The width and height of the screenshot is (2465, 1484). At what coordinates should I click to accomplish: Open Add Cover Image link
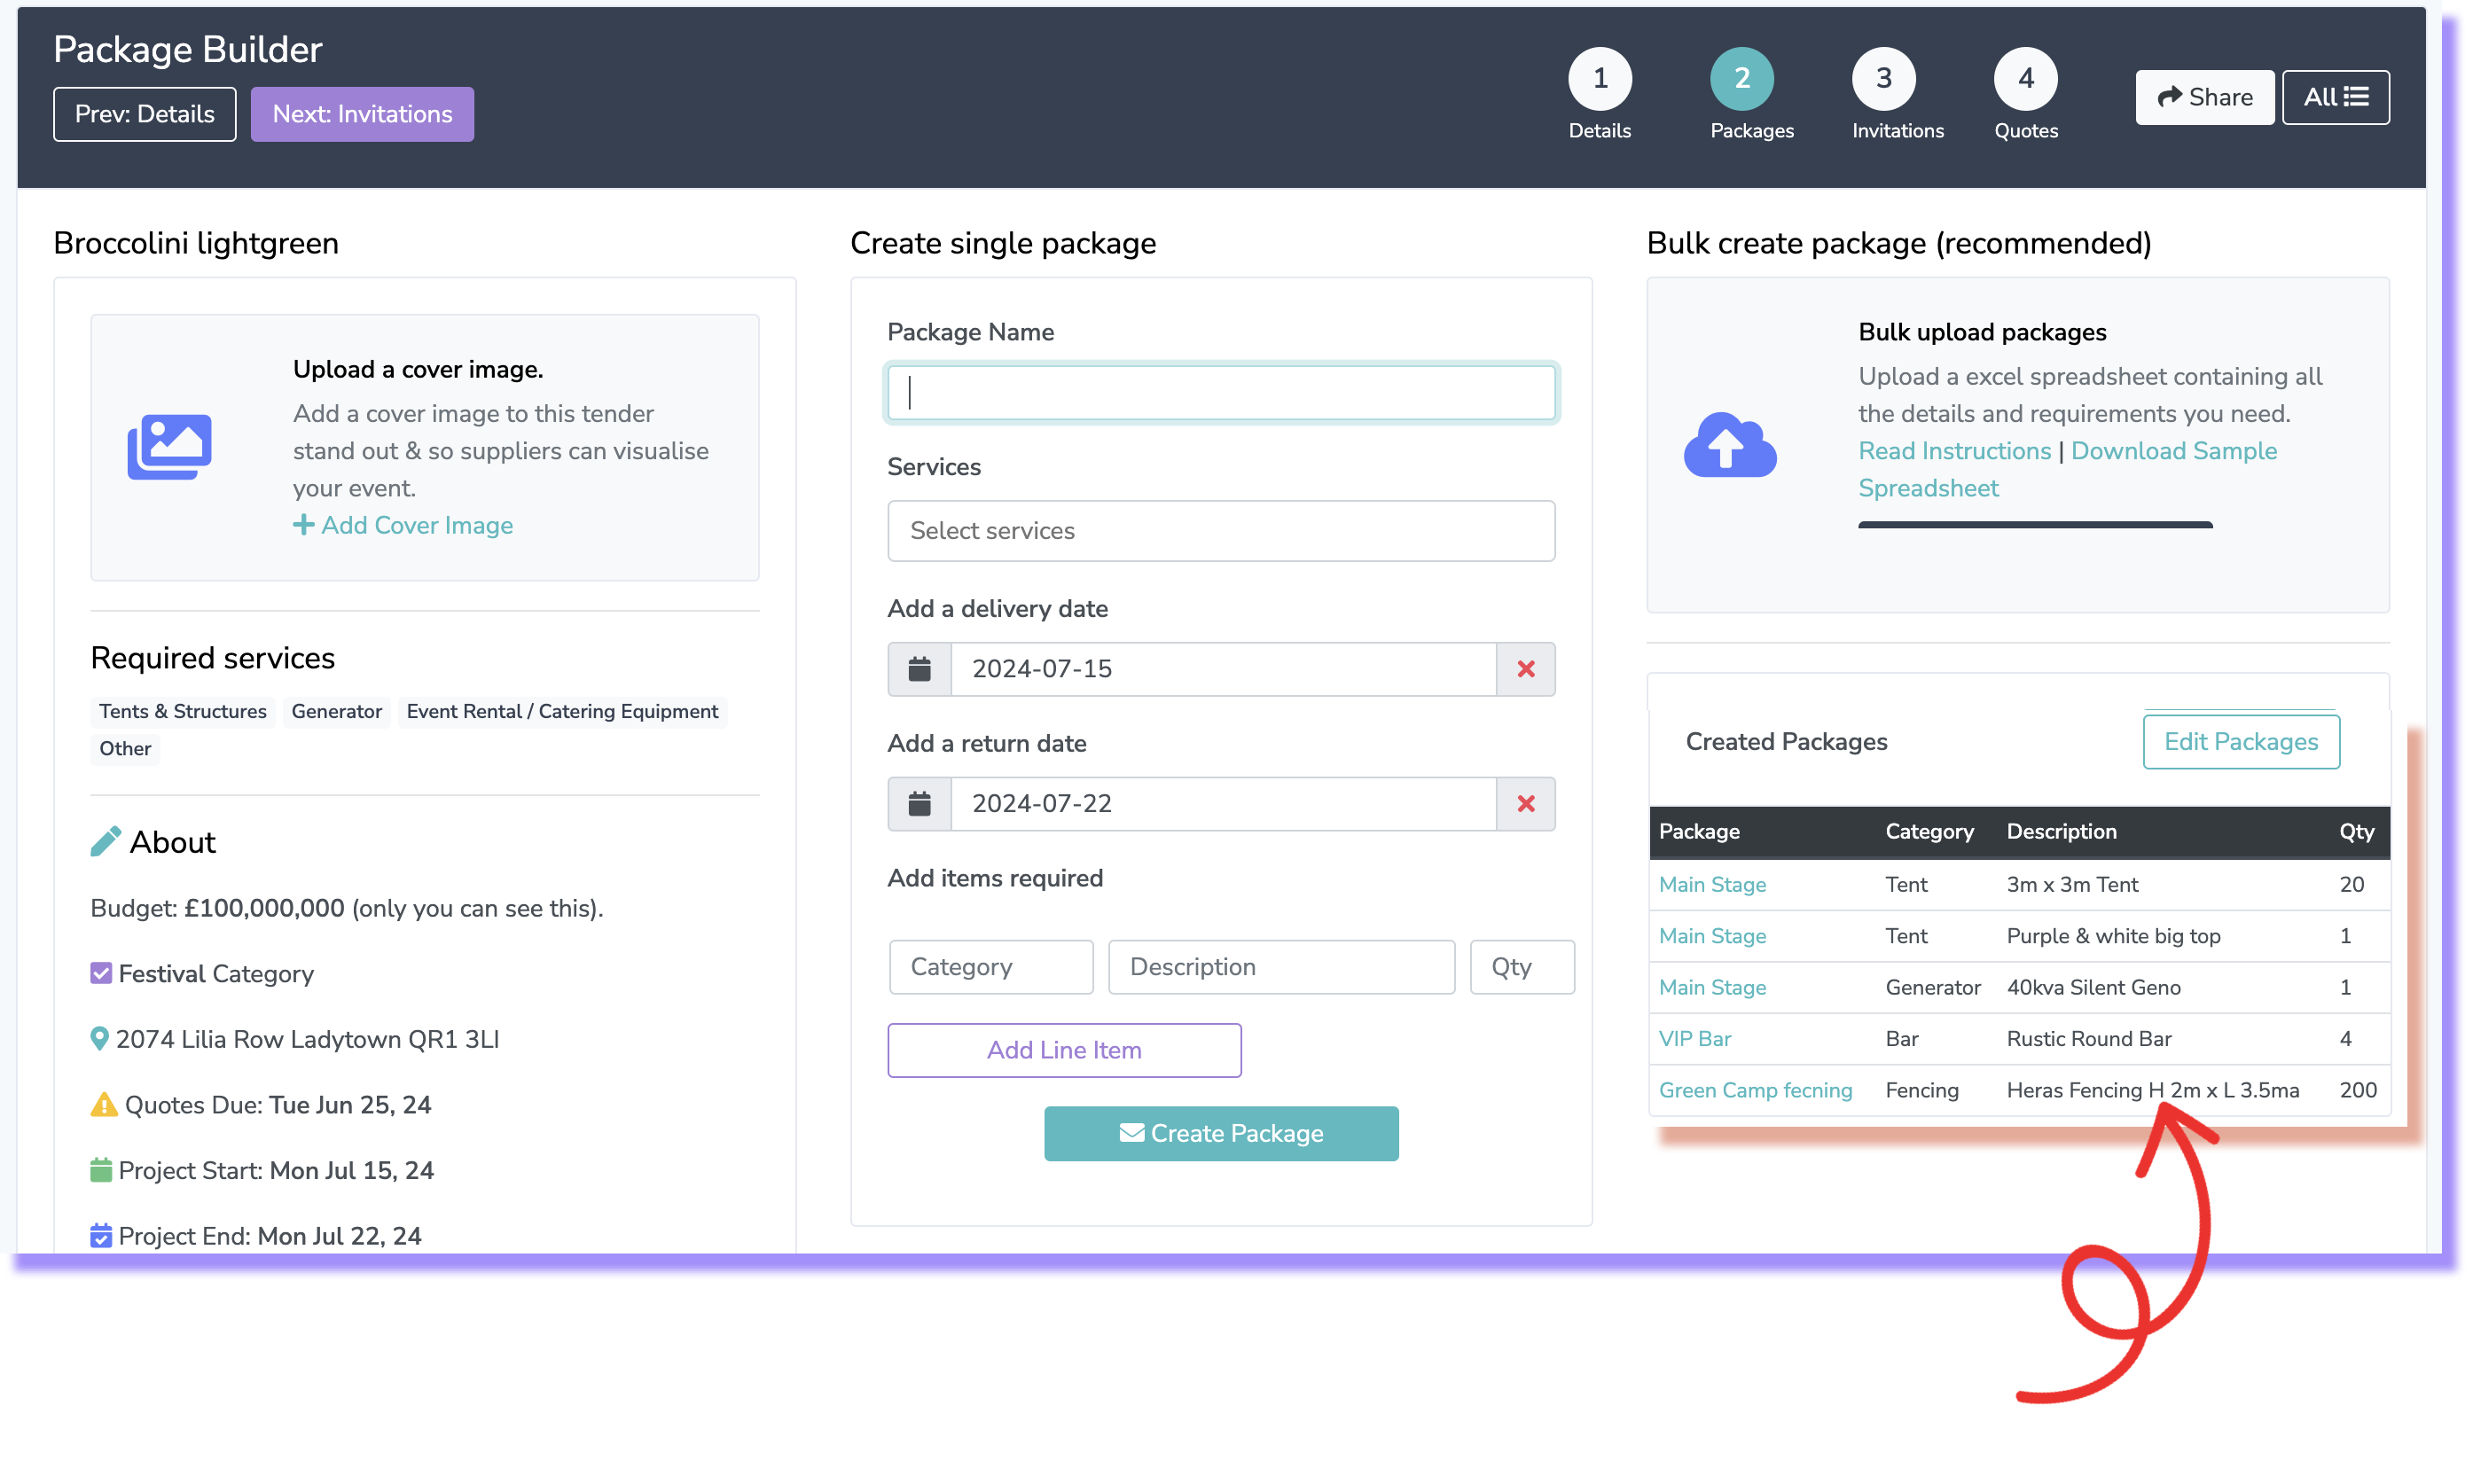coord(403,525)
